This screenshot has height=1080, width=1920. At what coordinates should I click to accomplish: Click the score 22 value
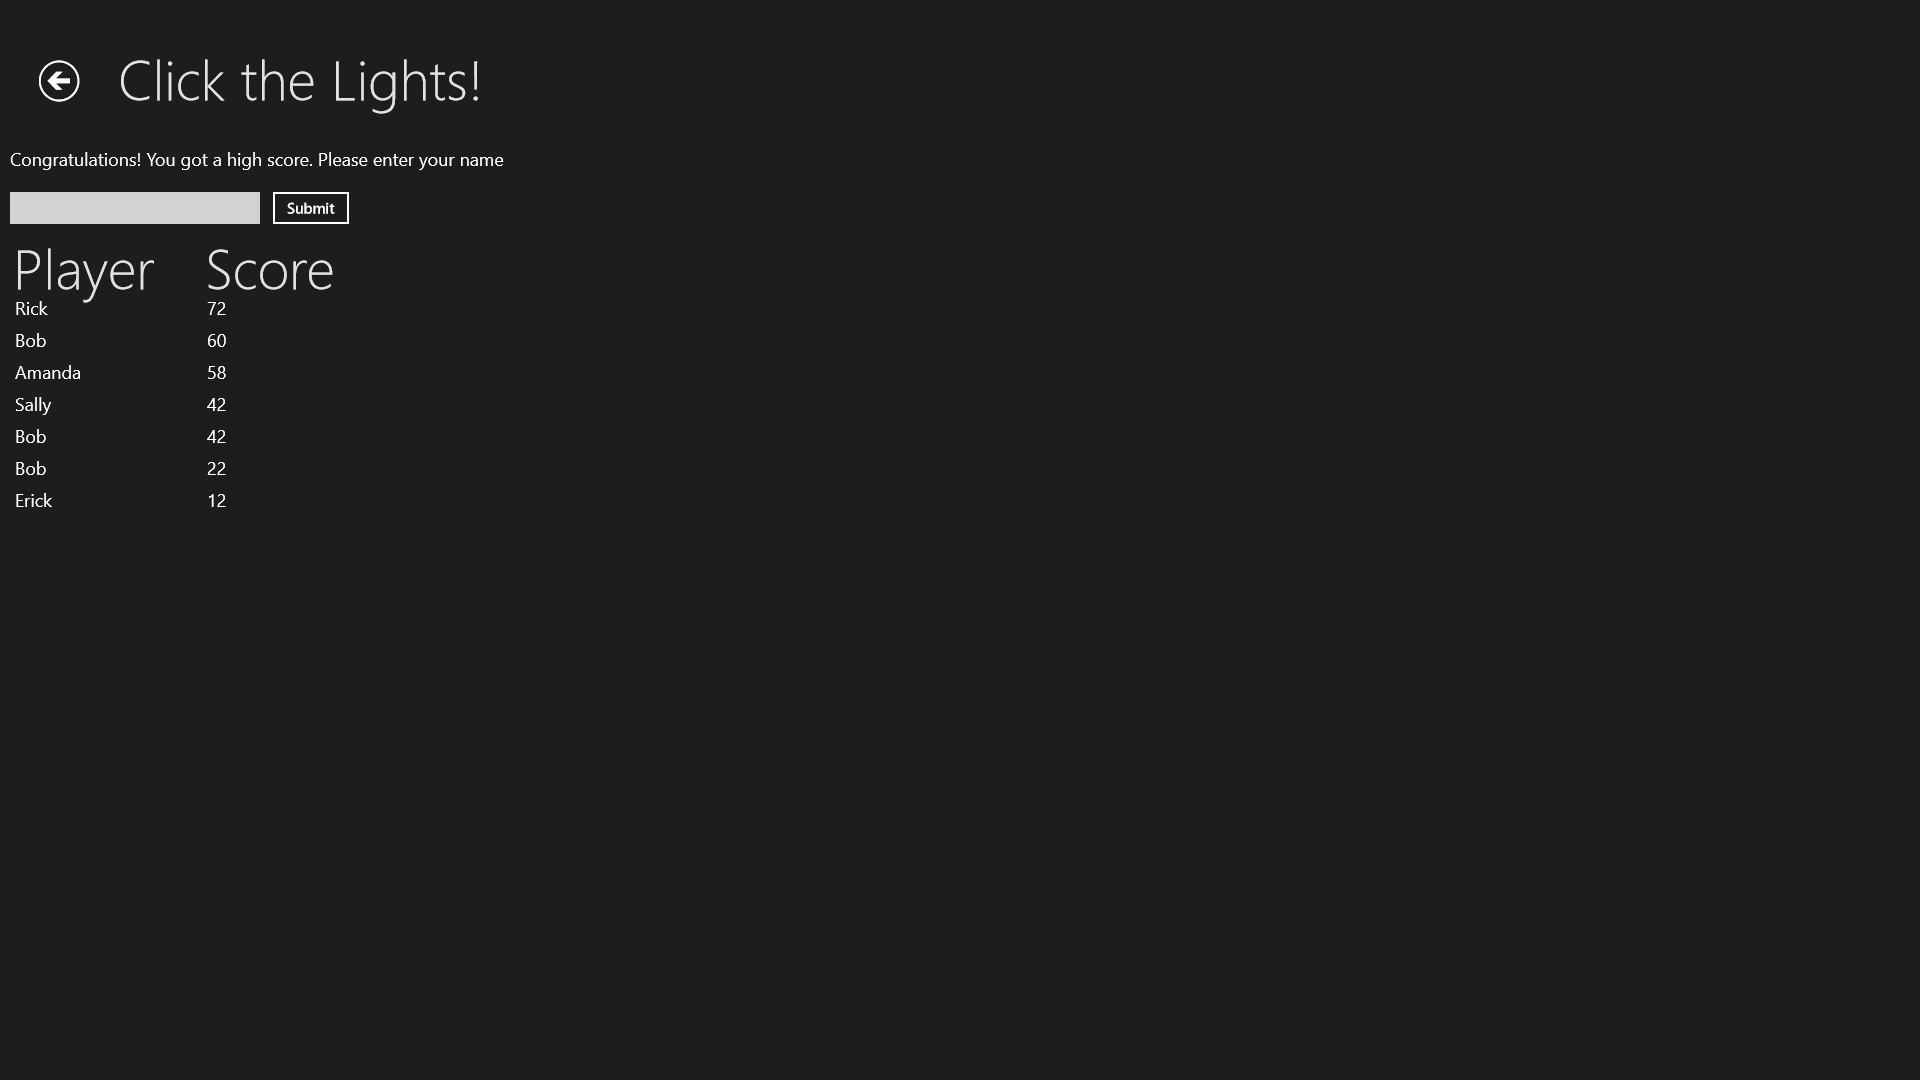[x=217, y=469]
